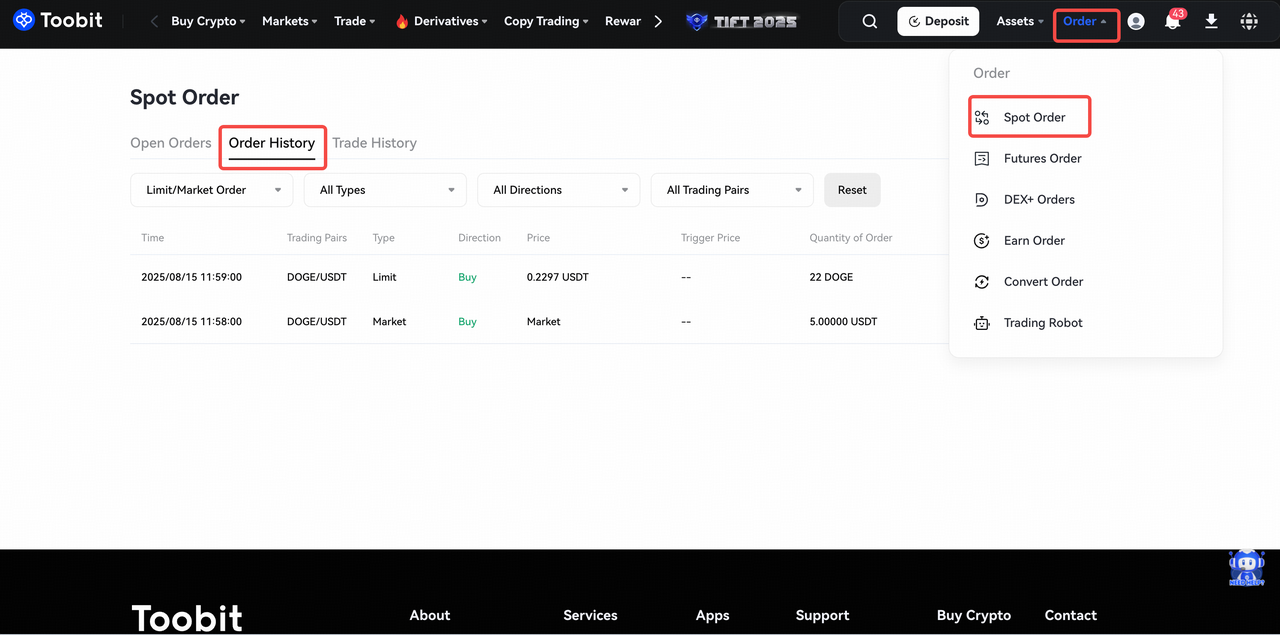Click the 5.00000 USDT quantity cell

tap(843, 322)
